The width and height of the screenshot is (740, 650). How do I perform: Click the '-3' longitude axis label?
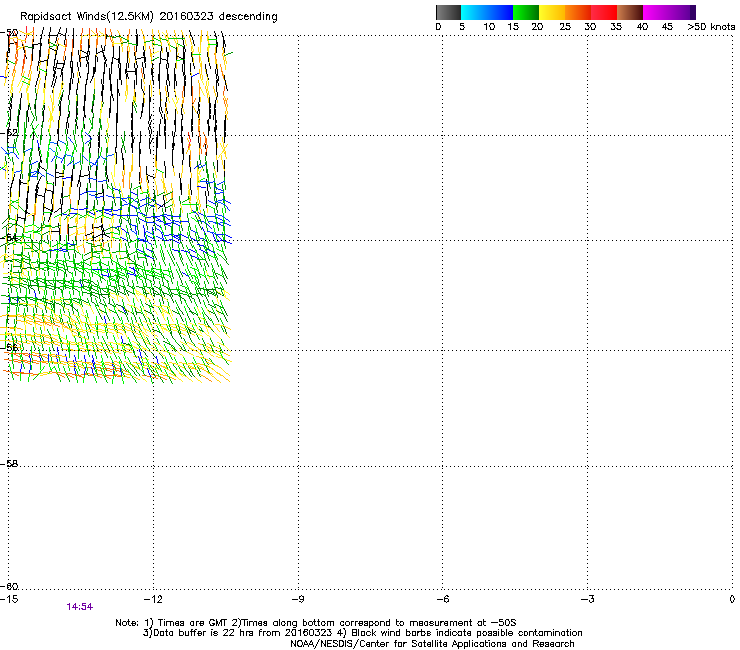coord(588,599)
